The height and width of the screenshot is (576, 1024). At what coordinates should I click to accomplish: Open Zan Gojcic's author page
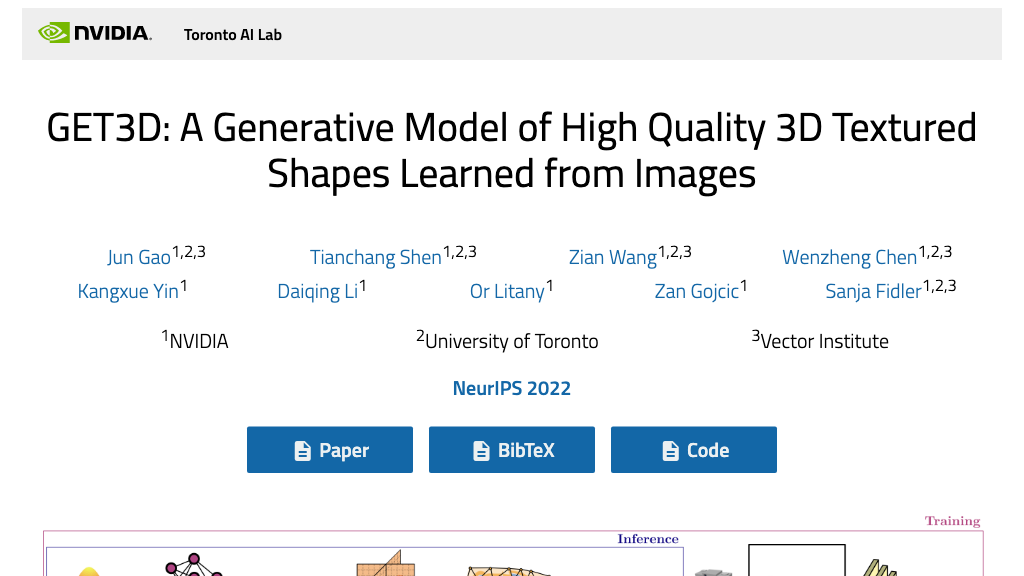click(x=696, y=292)
